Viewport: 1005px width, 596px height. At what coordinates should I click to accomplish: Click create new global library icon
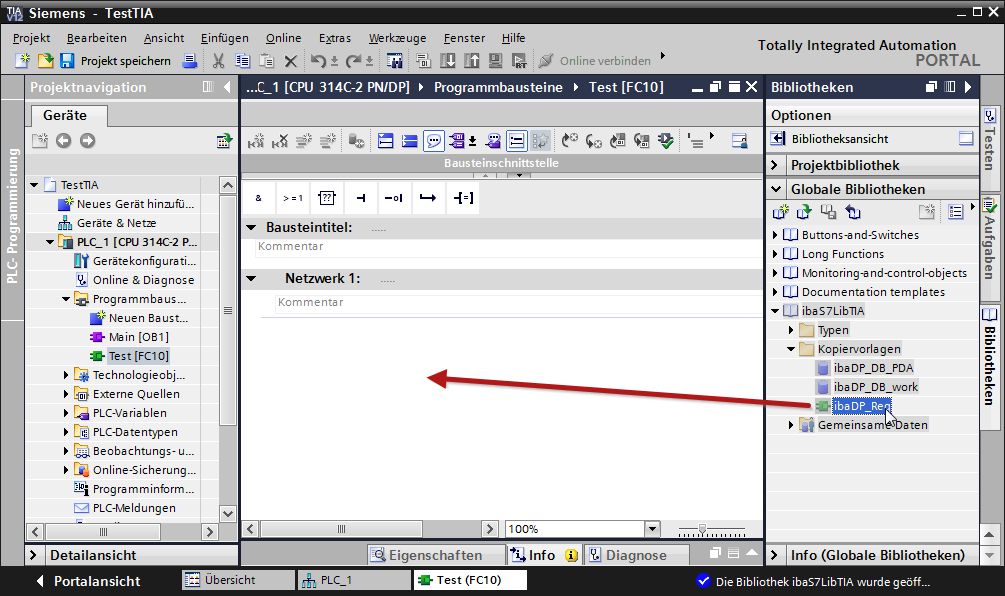(780, 212)
